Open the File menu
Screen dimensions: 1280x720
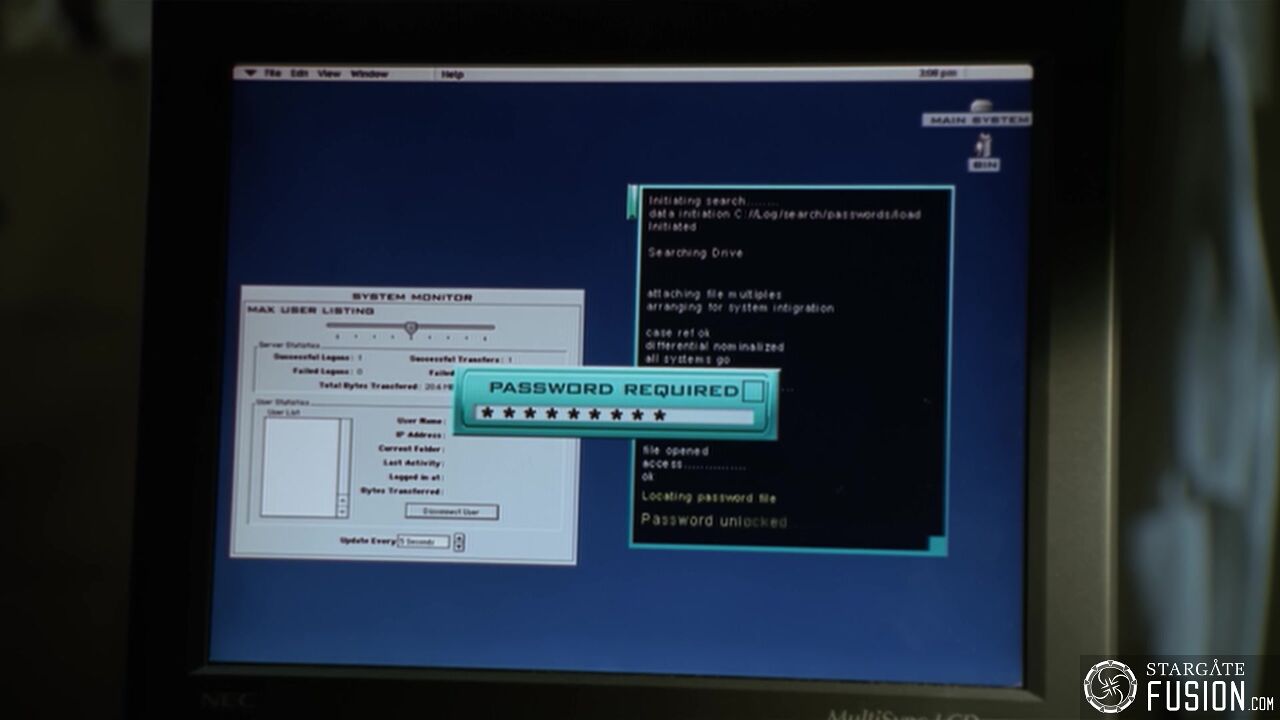(273, 74)
